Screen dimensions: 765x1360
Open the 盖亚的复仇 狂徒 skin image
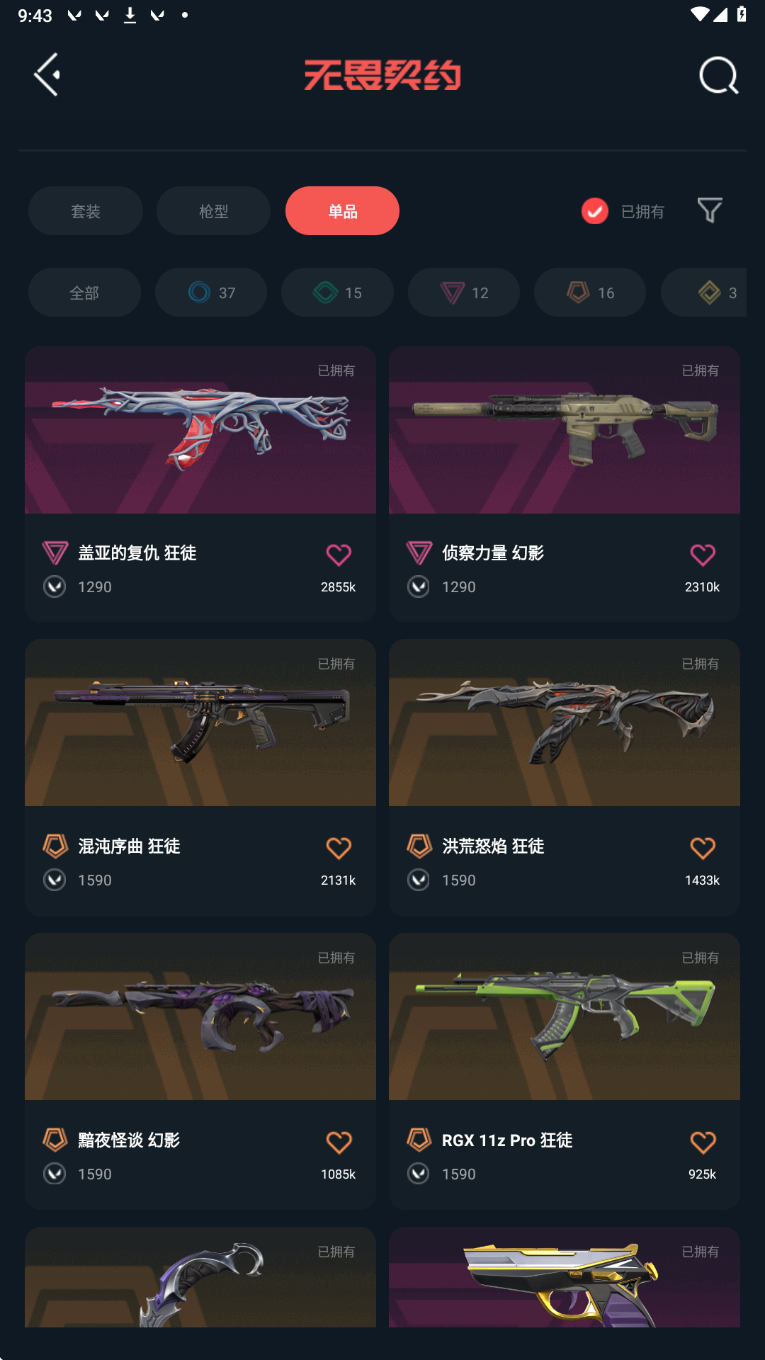click(200, 430)
